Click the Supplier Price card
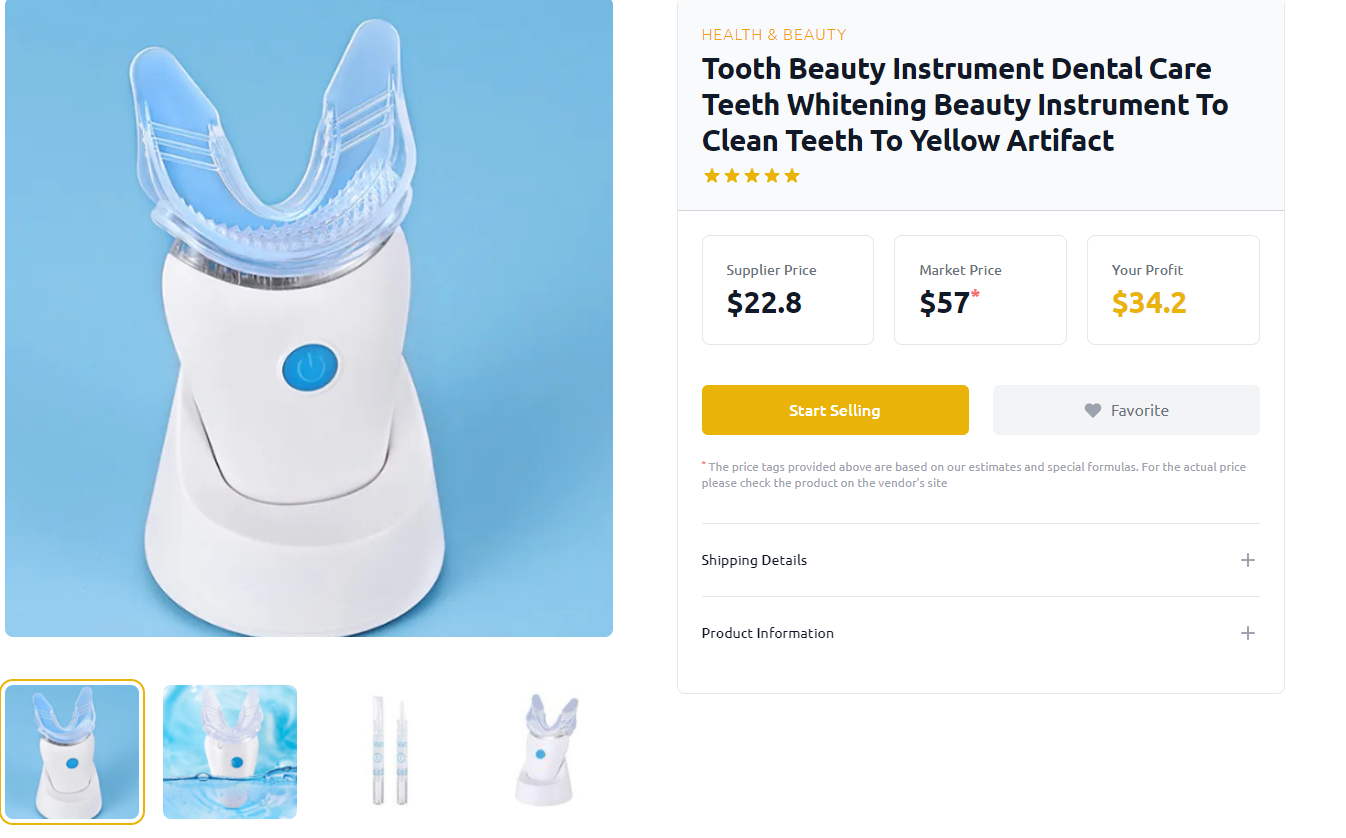1346x838 pixels. tap(788, 290)
